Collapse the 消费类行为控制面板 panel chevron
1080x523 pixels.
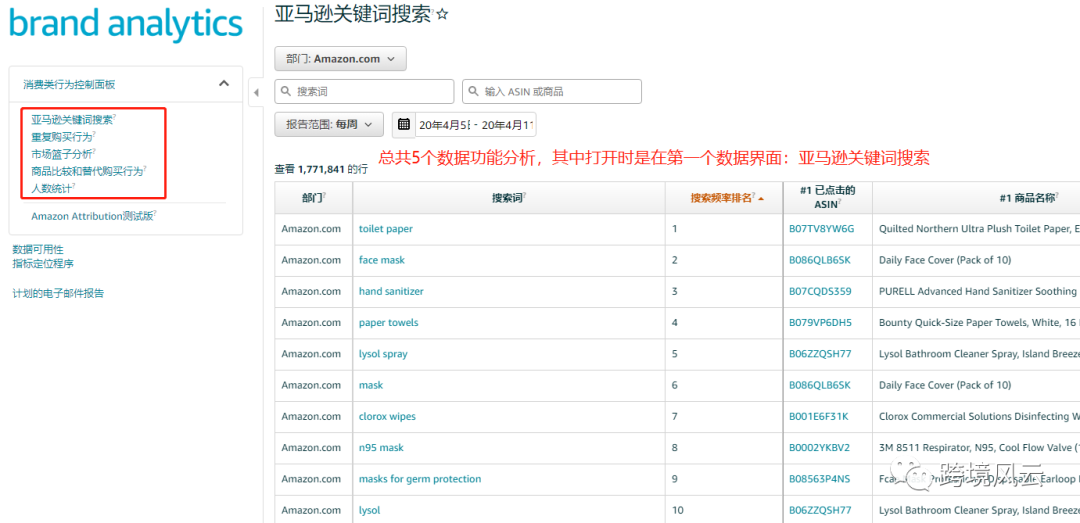point(224,83)
